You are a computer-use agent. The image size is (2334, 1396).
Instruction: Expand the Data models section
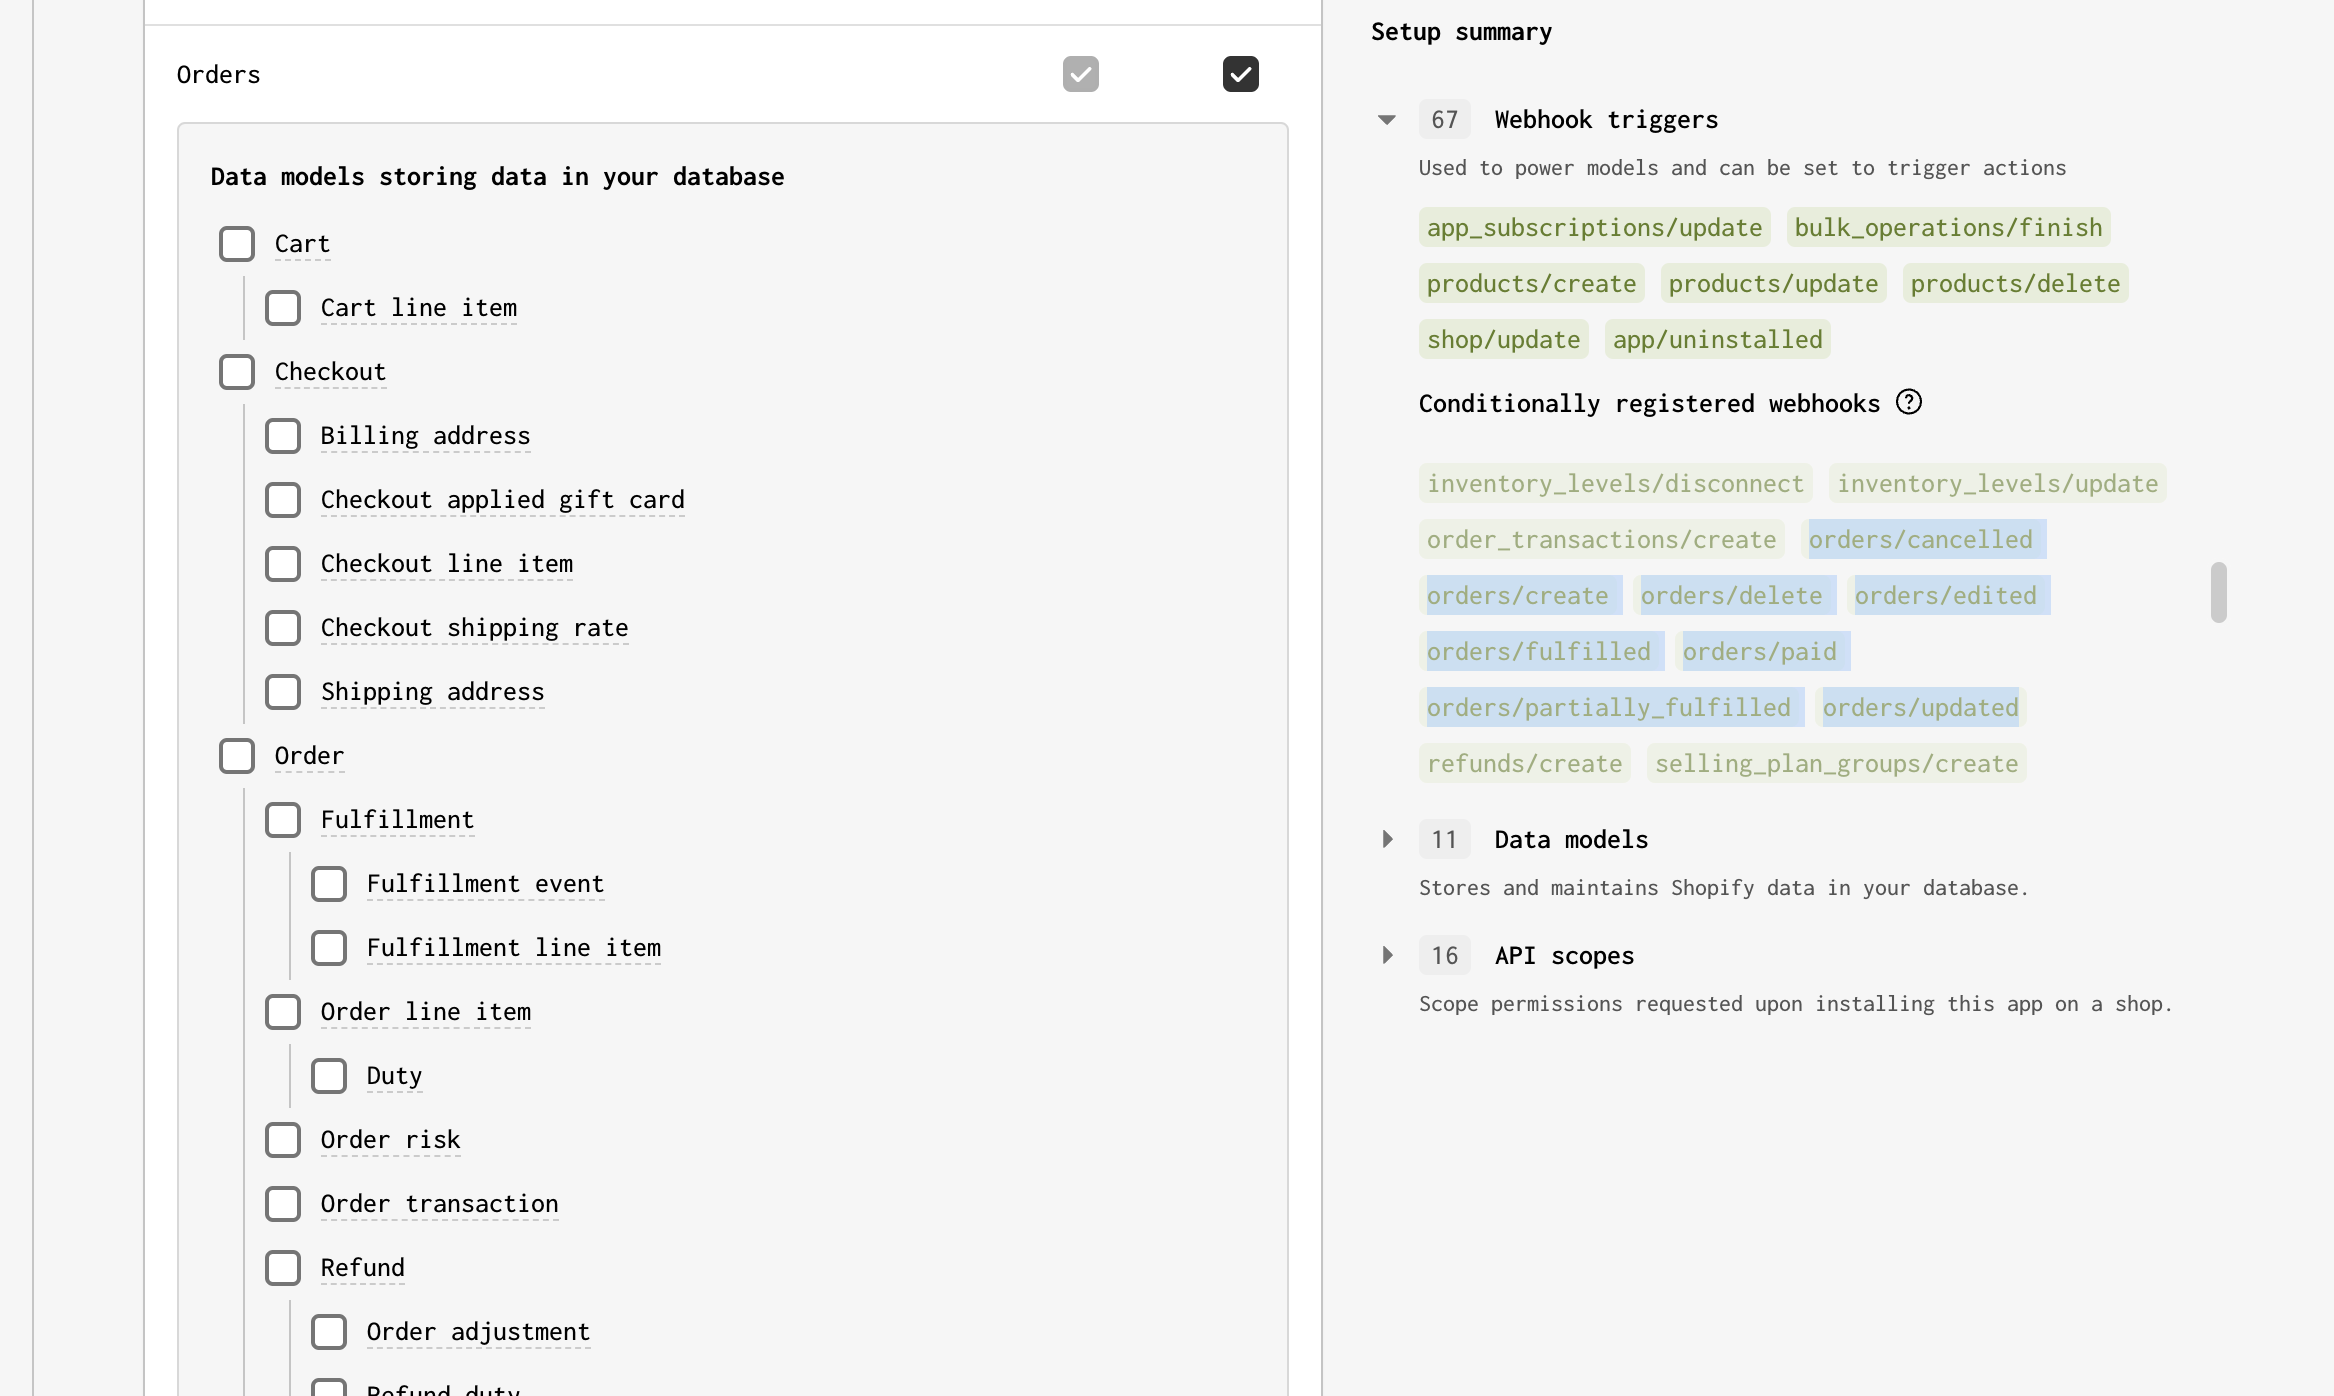point(1387,840)
